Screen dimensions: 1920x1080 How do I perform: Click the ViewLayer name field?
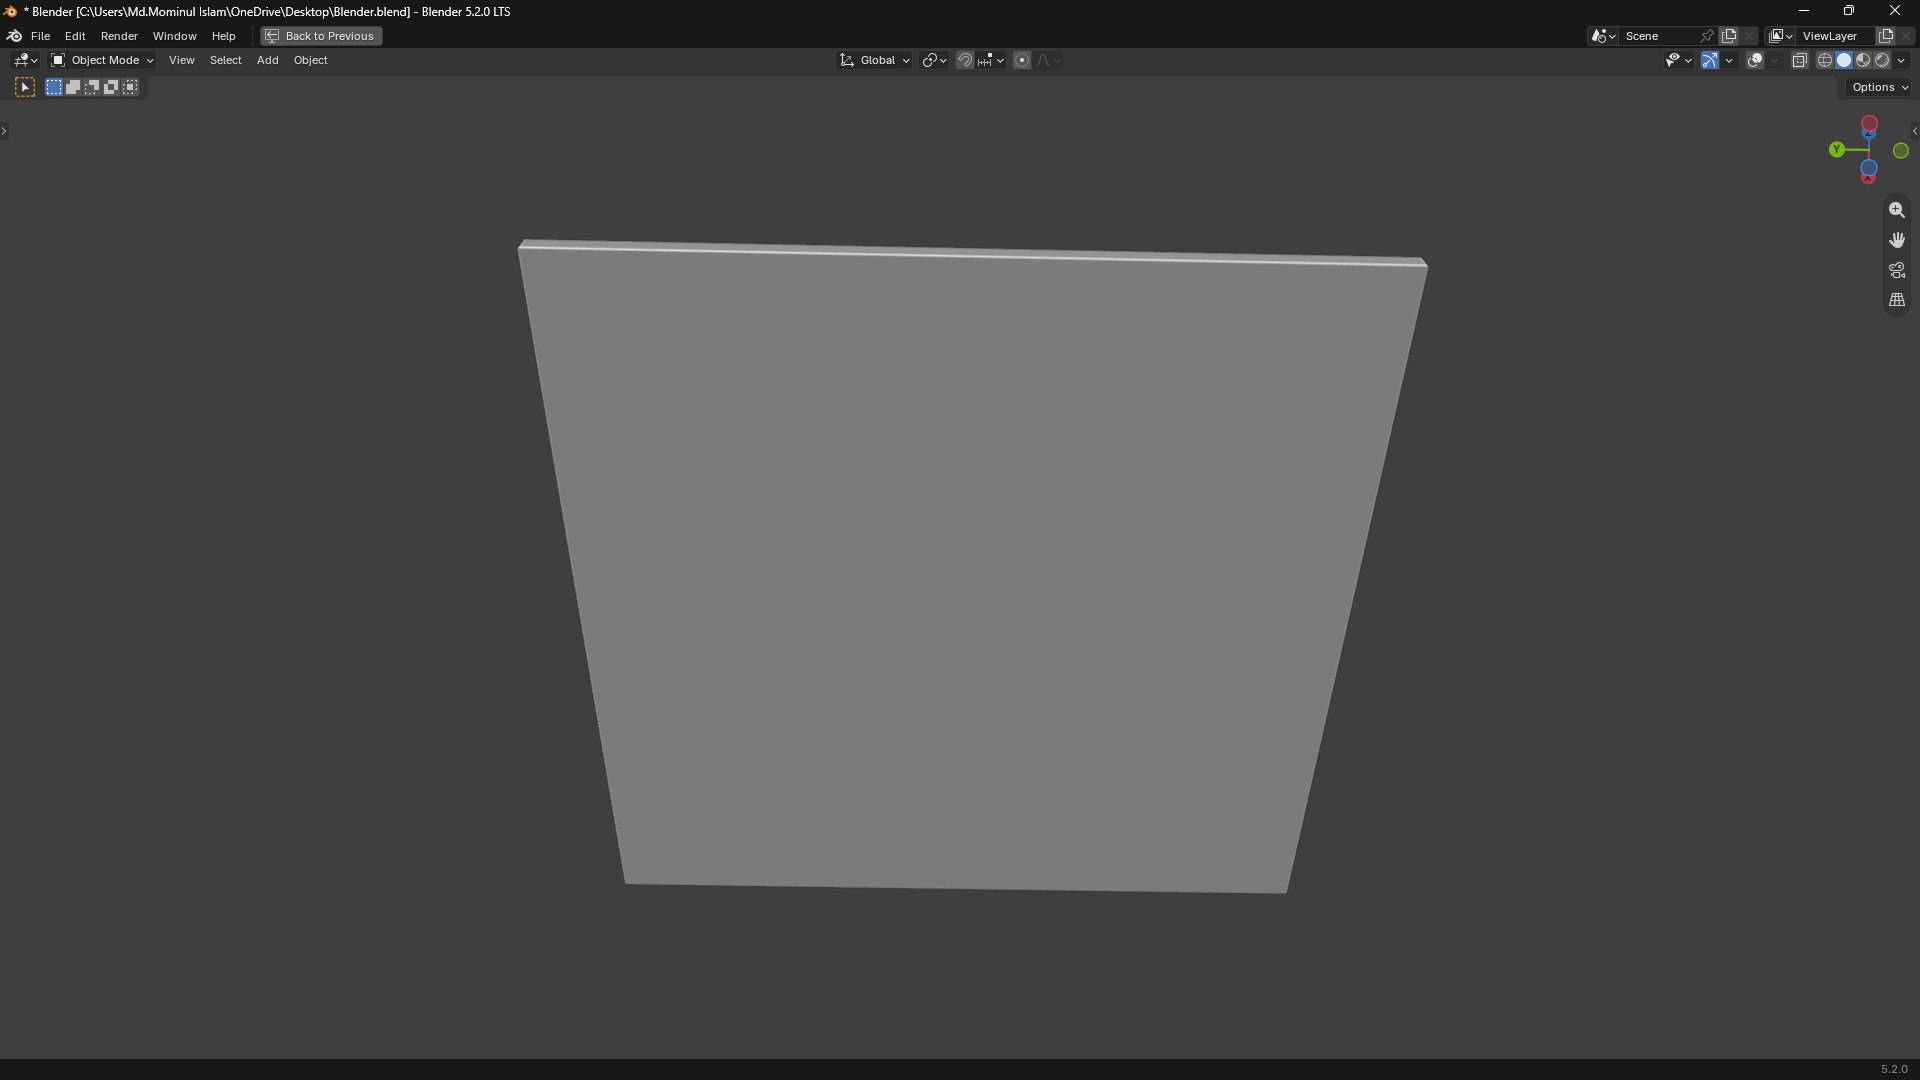point(1836,36)
